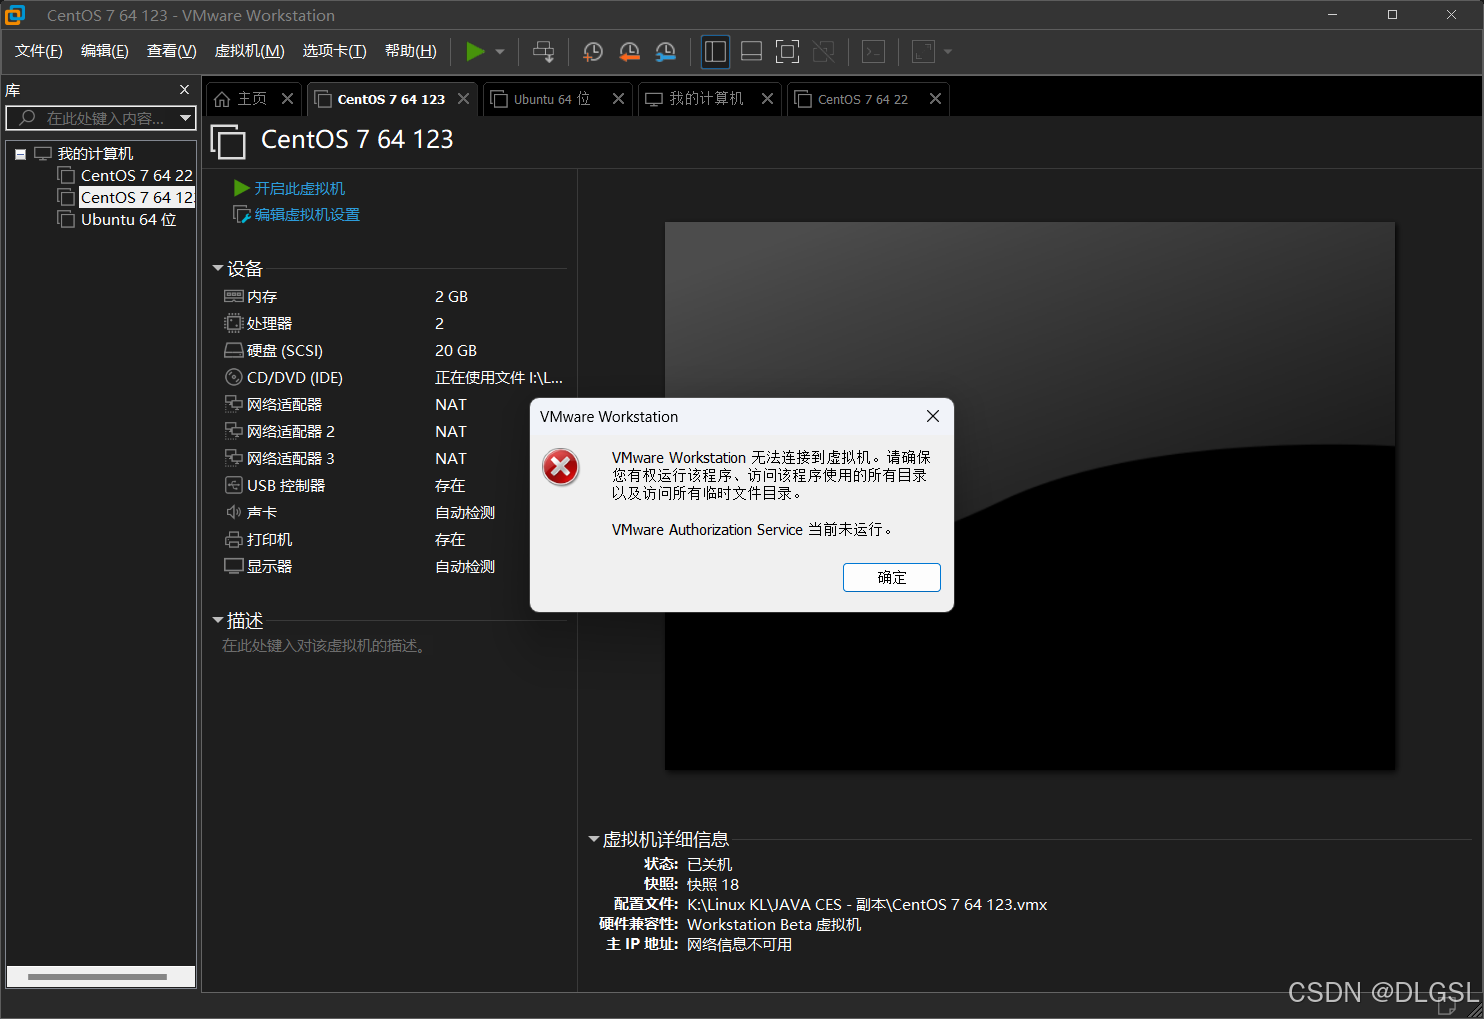Click the 快照 18 snapshot value
Image resolution: width=1484 pixels, height=1019 pixels.
(713, 884)
